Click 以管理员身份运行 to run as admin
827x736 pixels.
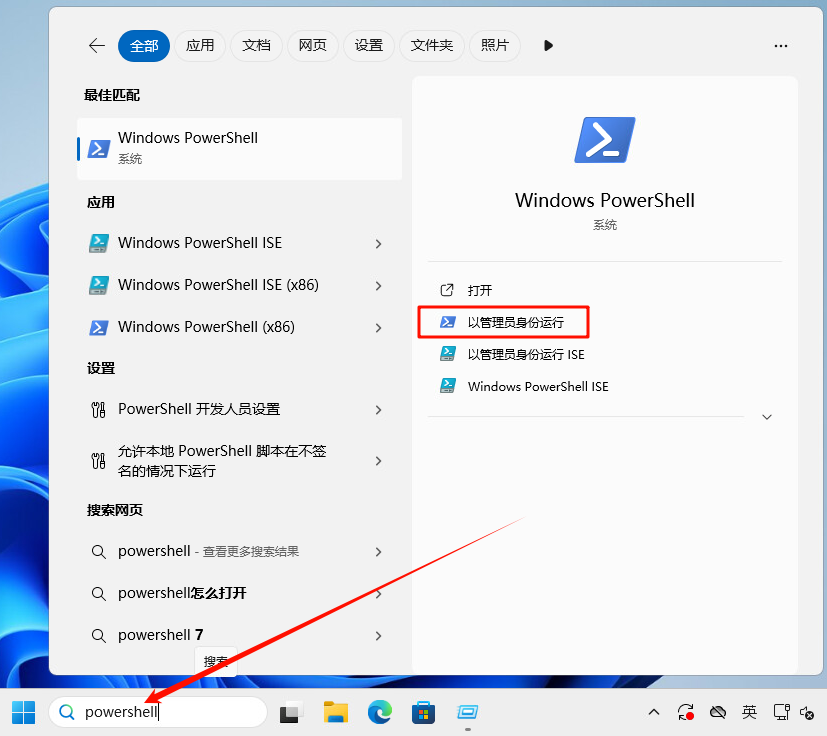pyautogui.click(x=515, y=322)
